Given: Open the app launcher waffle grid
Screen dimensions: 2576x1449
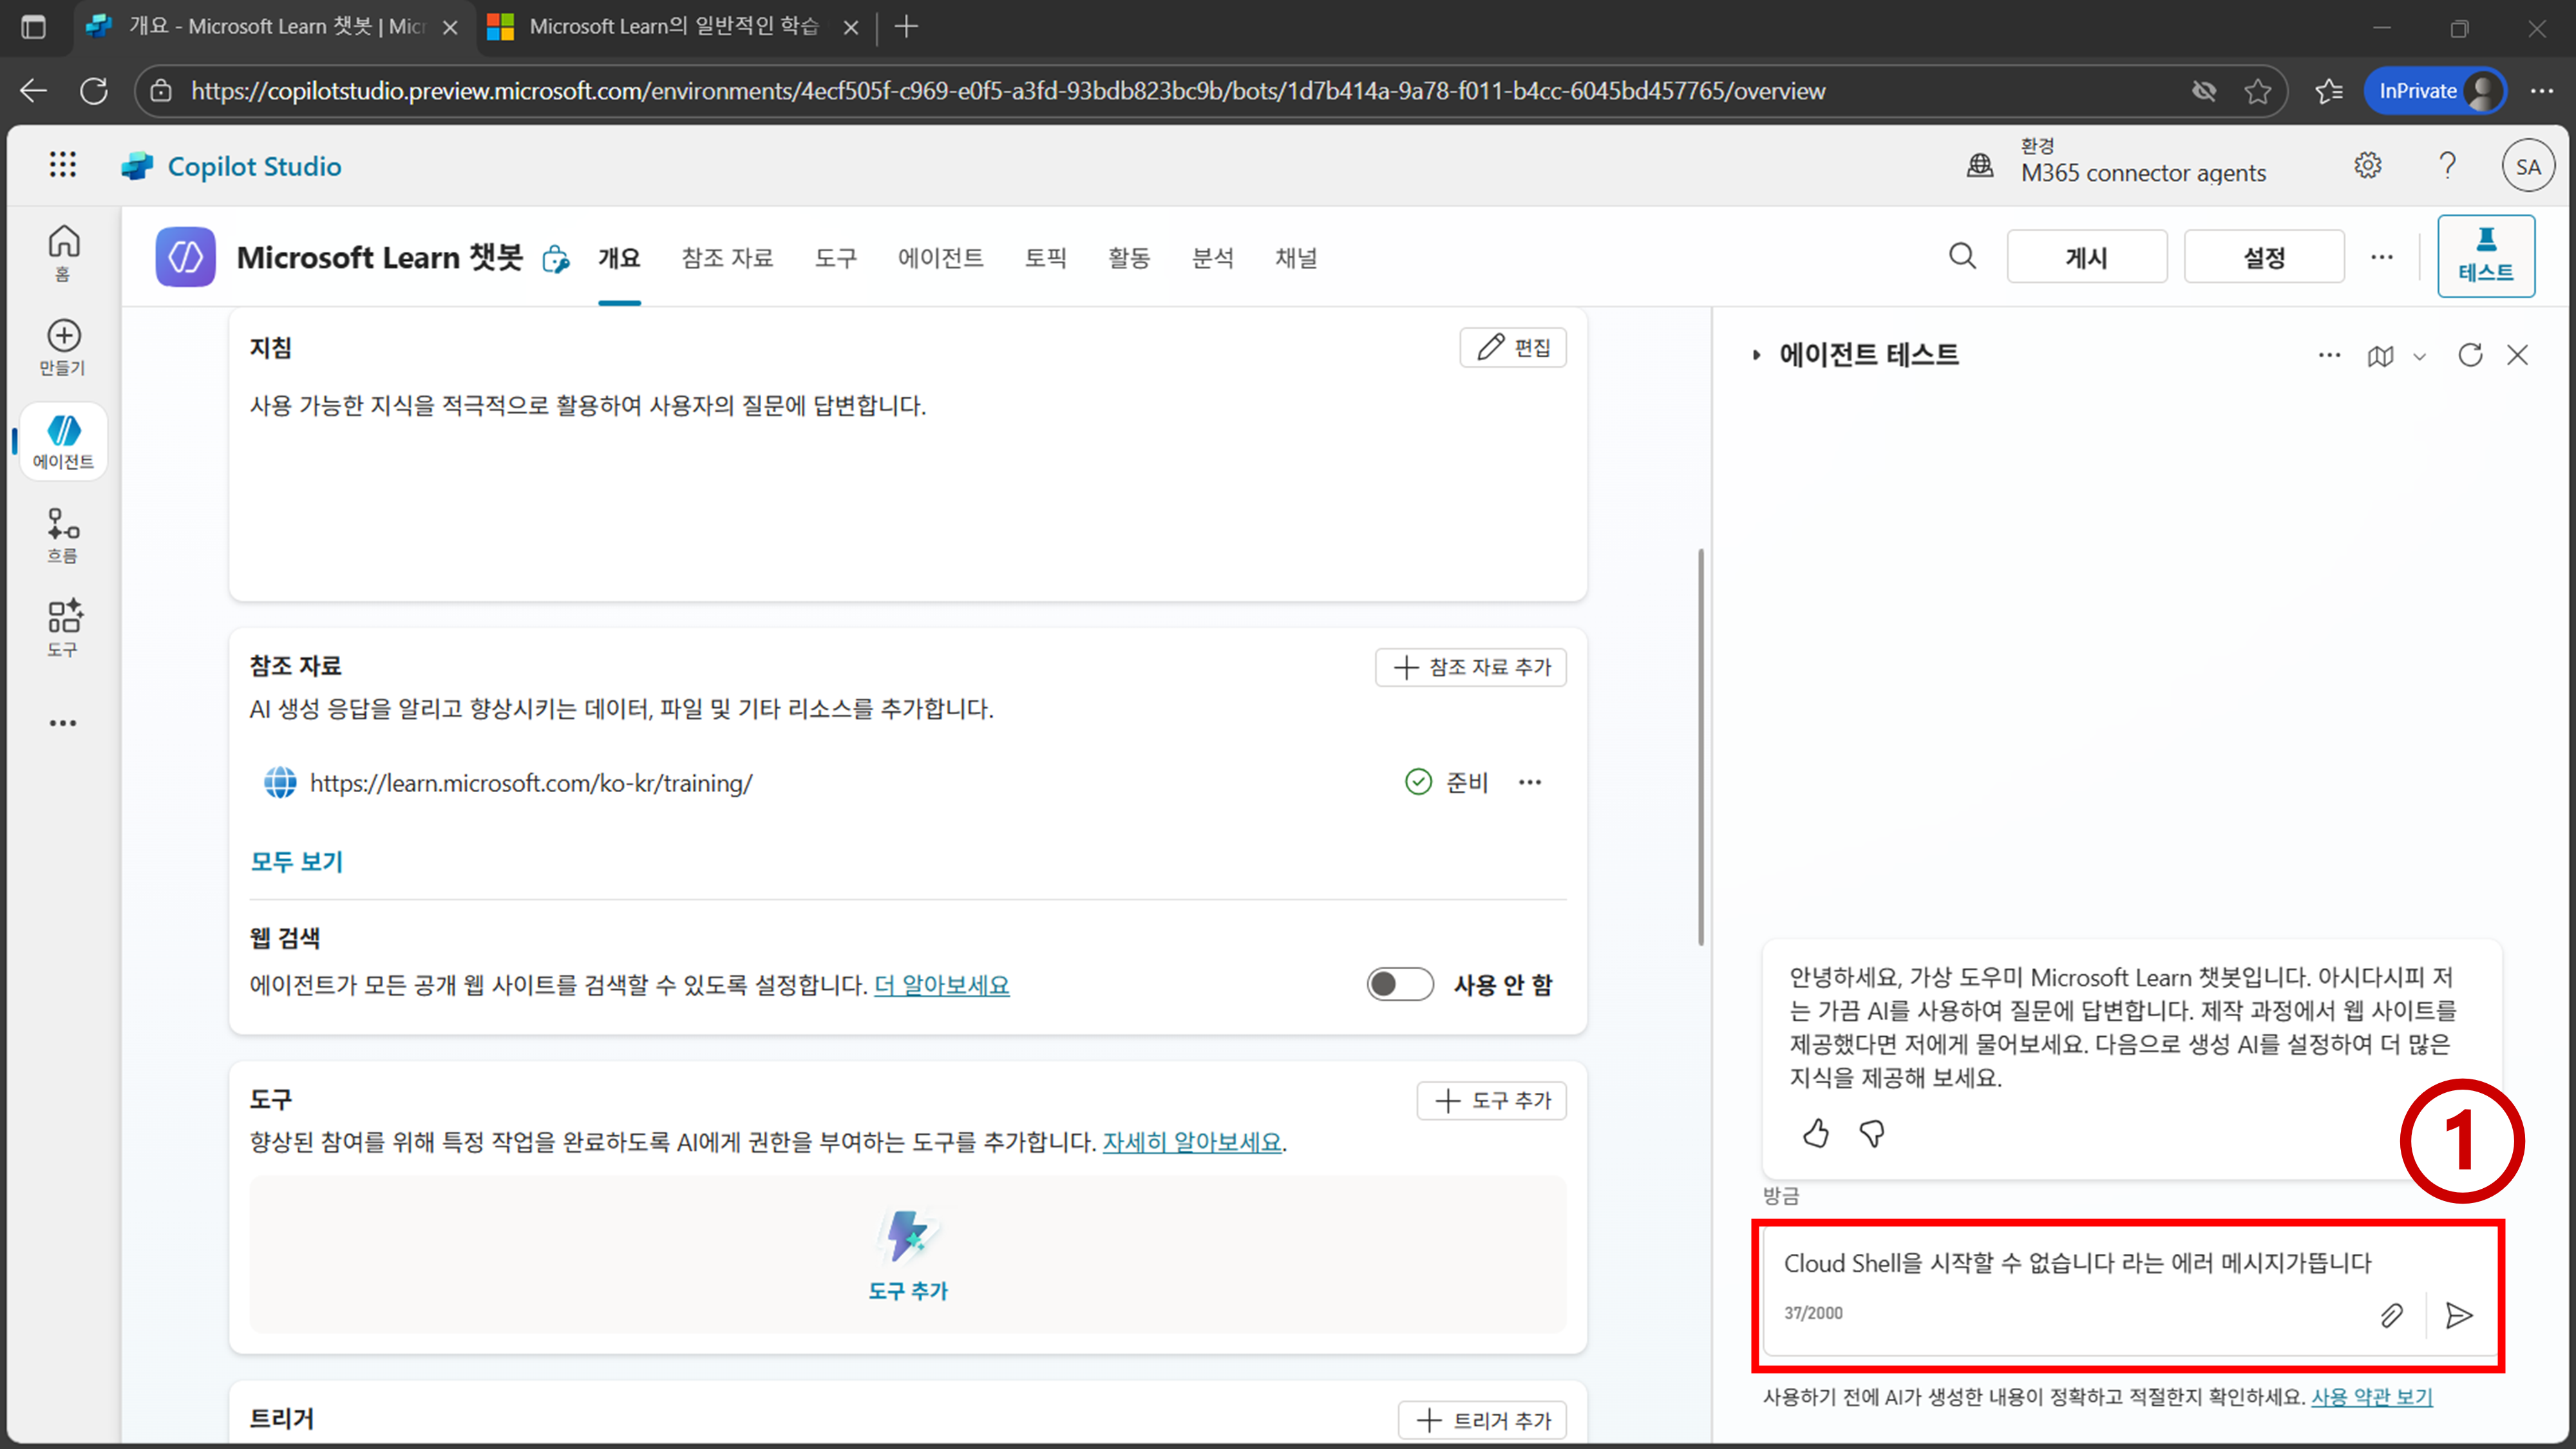Looking at the screenshot, I should coord(62,165).
